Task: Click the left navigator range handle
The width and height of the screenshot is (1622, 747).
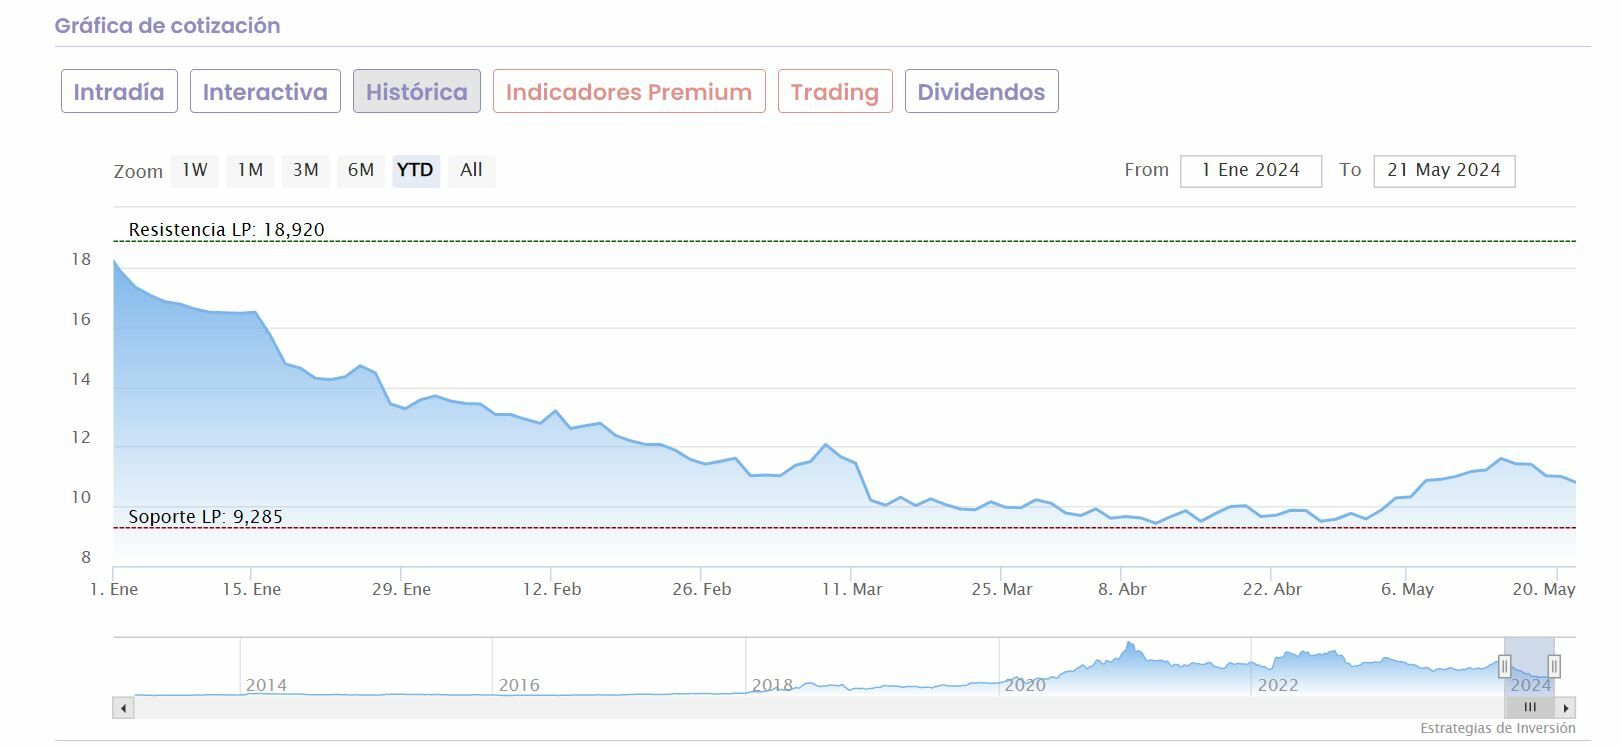Action: tap(1504, 666)
